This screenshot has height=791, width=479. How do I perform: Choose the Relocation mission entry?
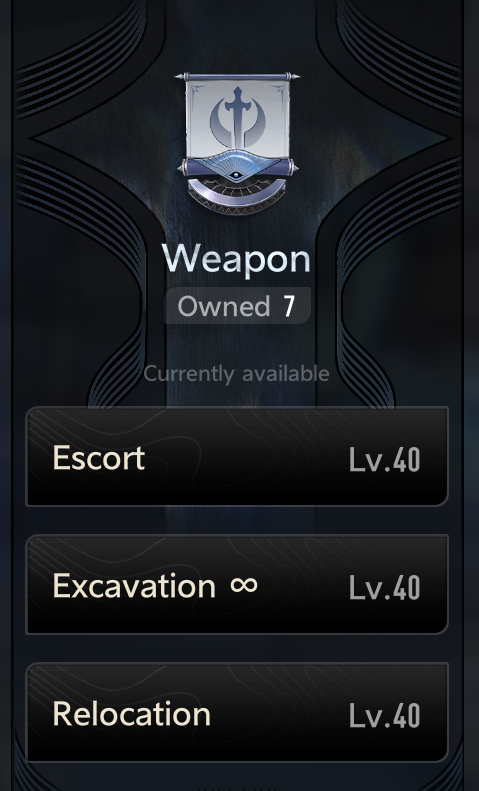pyautogui.click(x=237, y=713)
